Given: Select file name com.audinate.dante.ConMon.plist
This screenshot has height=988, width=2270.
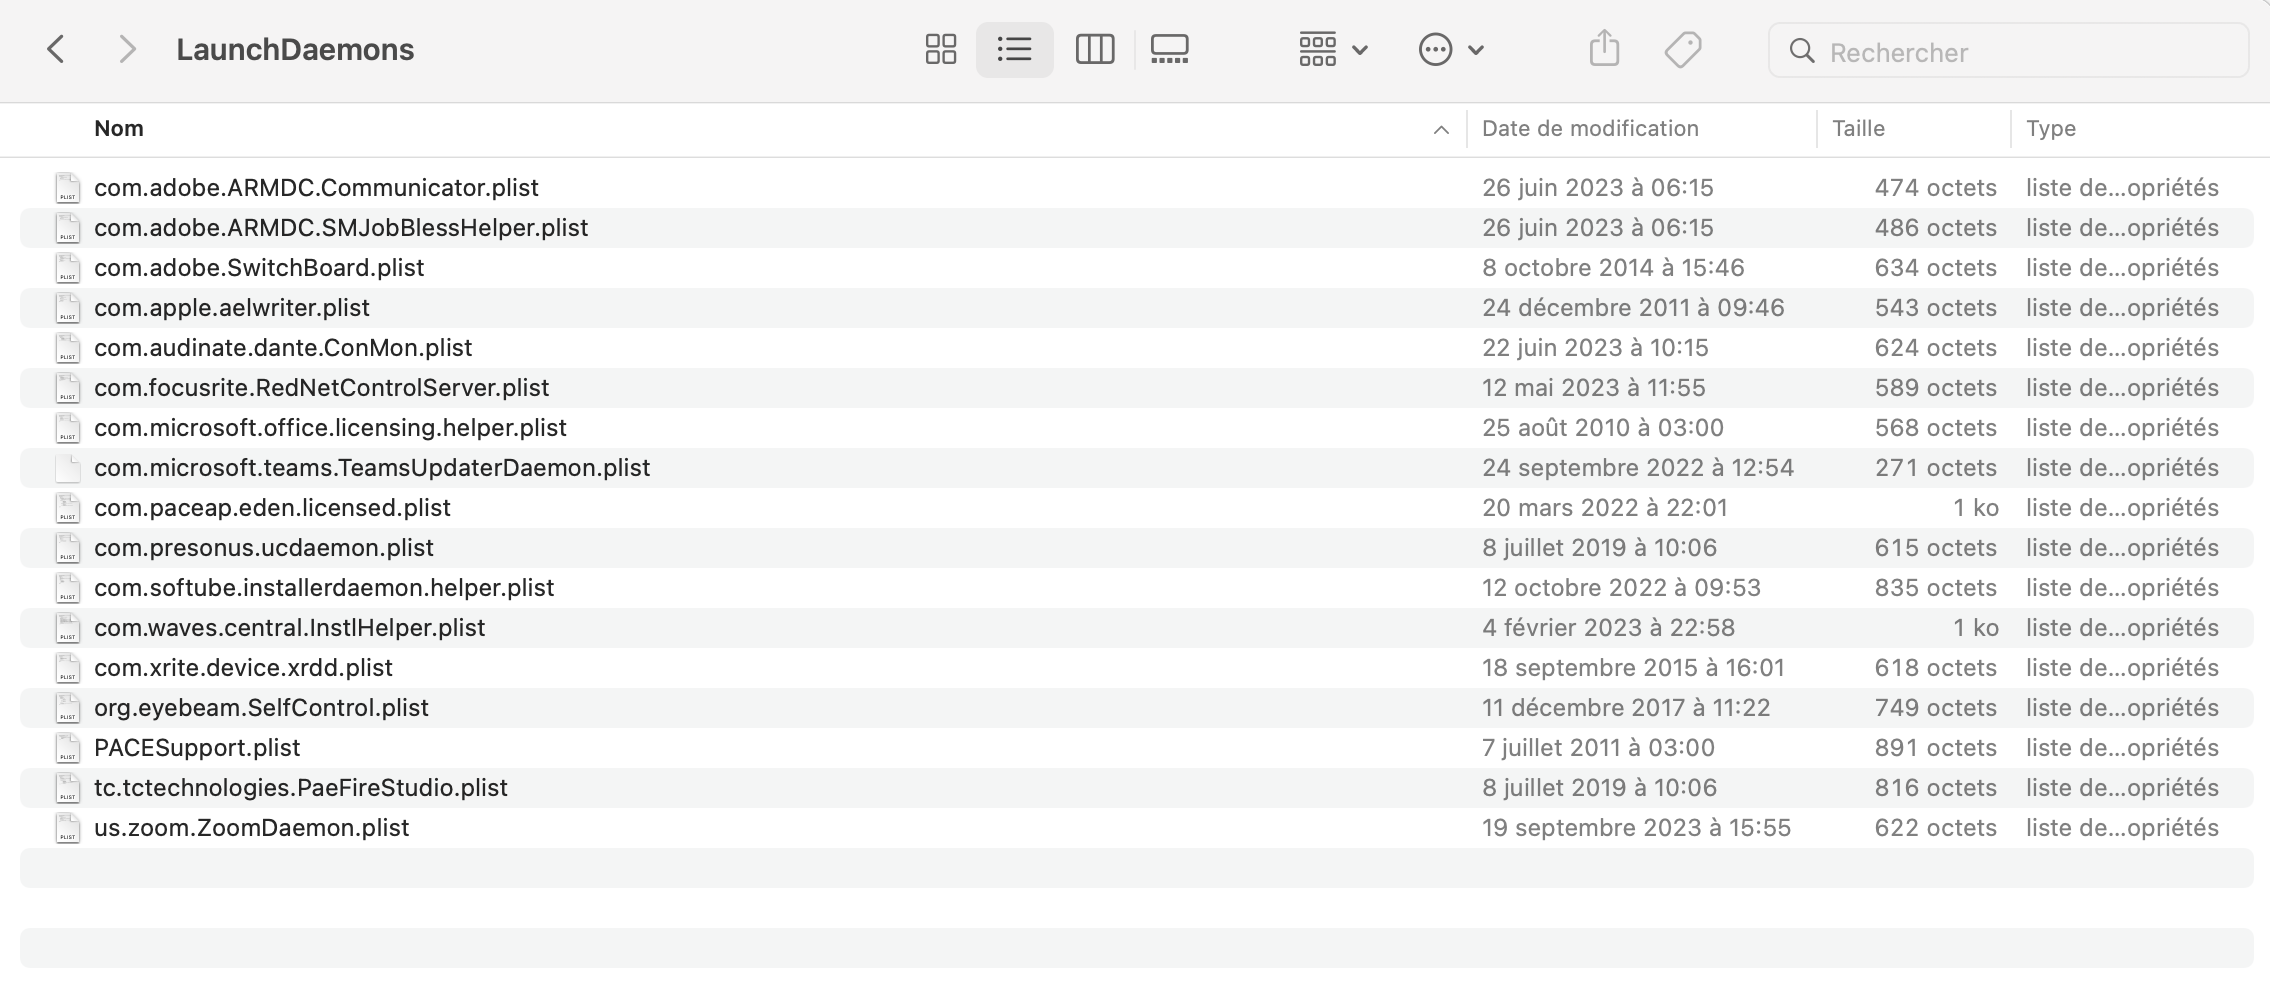Looking at the screenshot, I should 283,347.
